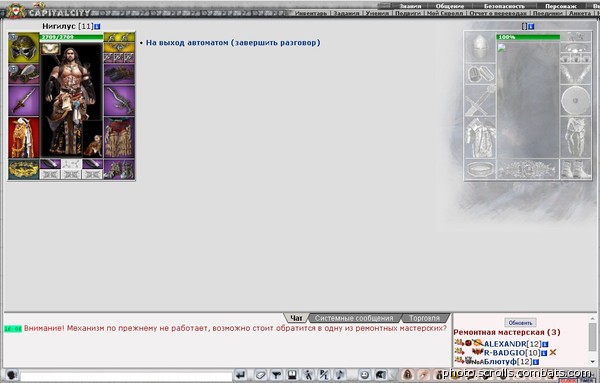600x383 pixels.
Task: Click the gloves equipment slot
Action: 119,74
